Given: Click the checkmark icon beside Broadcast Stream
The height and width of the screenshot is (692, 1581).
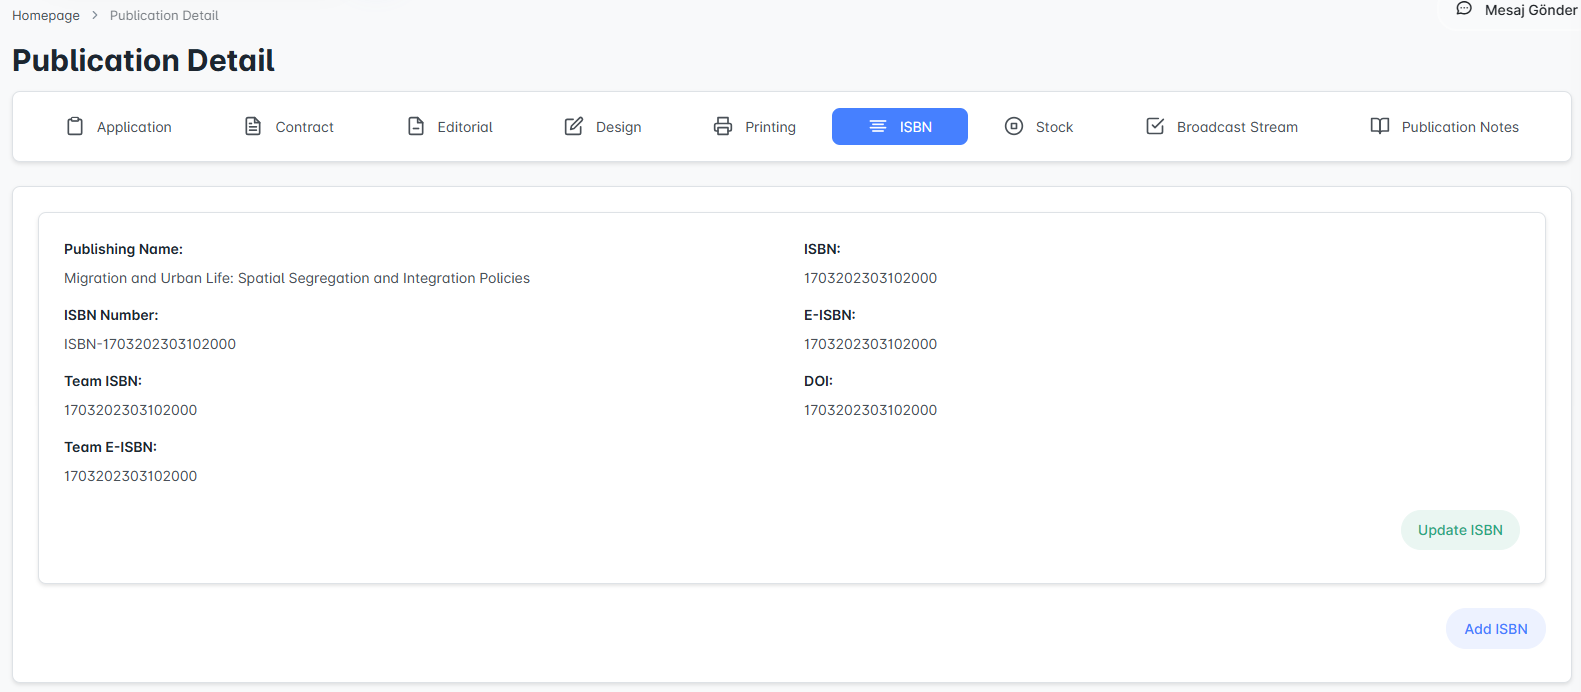Looking at the screenshot, I should [x=1155, y=126].
